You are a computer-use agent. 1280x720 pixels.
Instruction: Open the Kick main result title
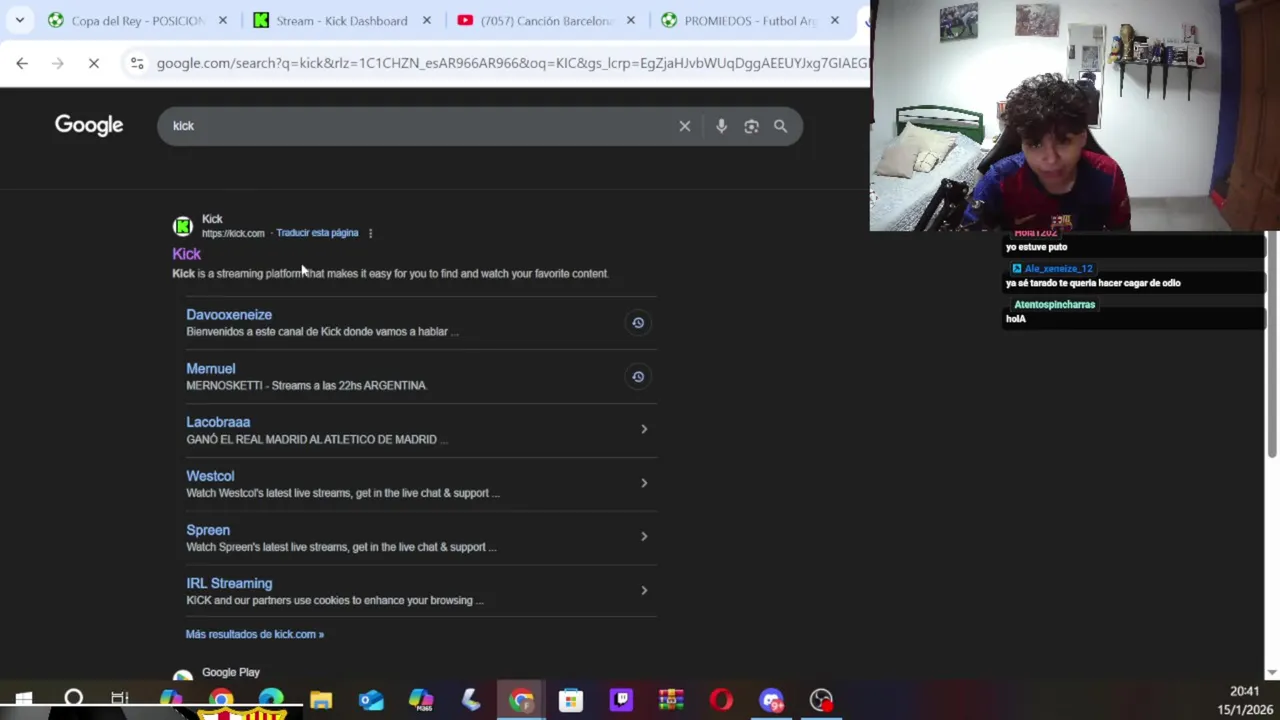pos(186,254)
